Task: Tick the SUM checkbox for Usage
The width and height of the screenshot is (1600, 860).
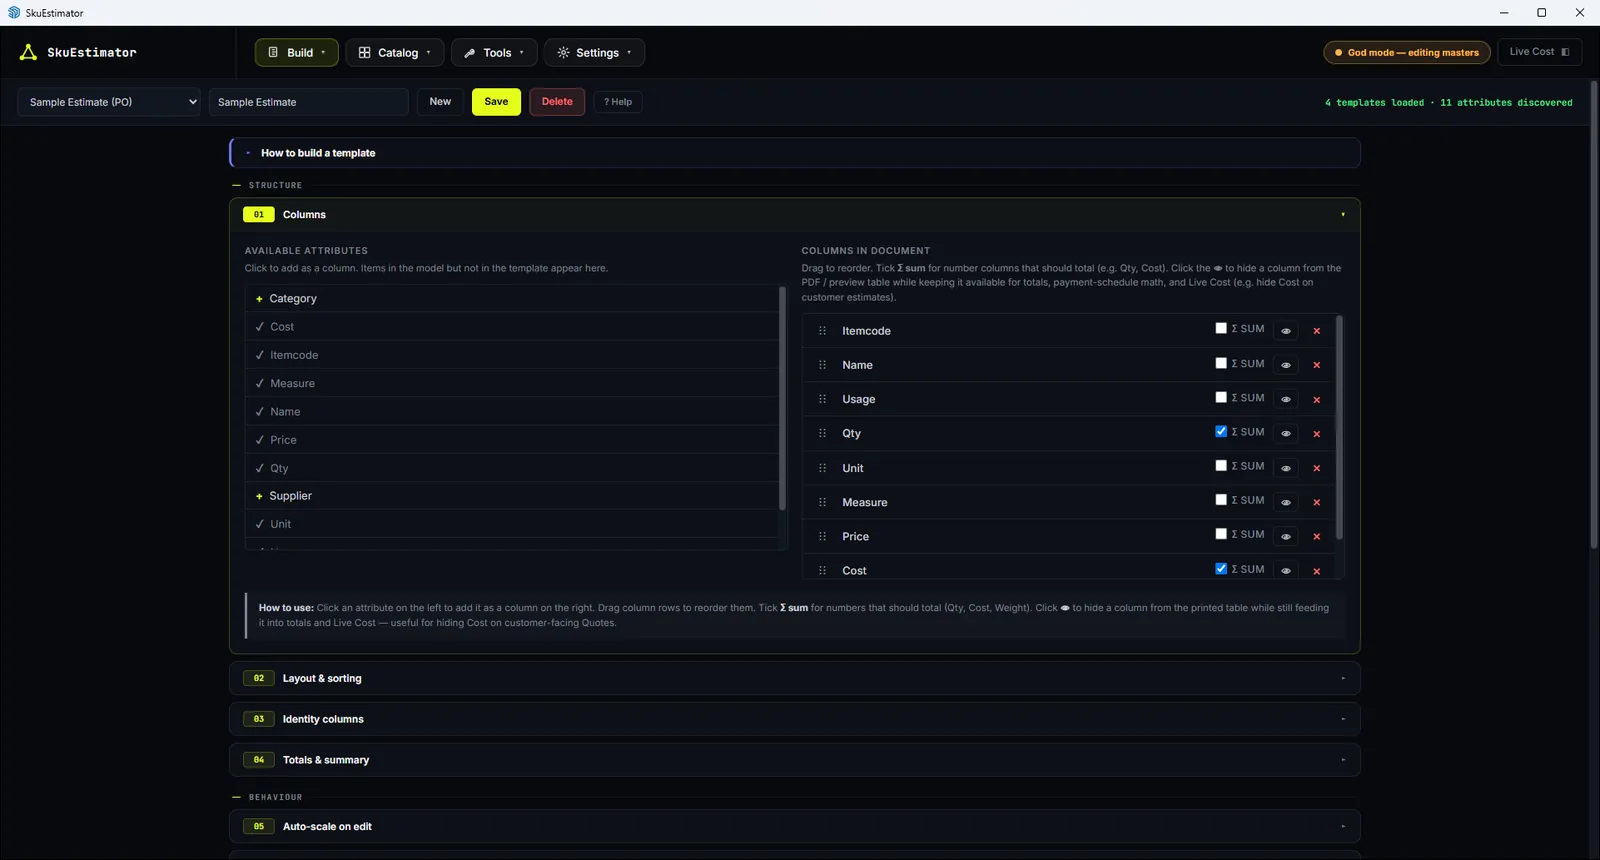Action: point(1221,397)
